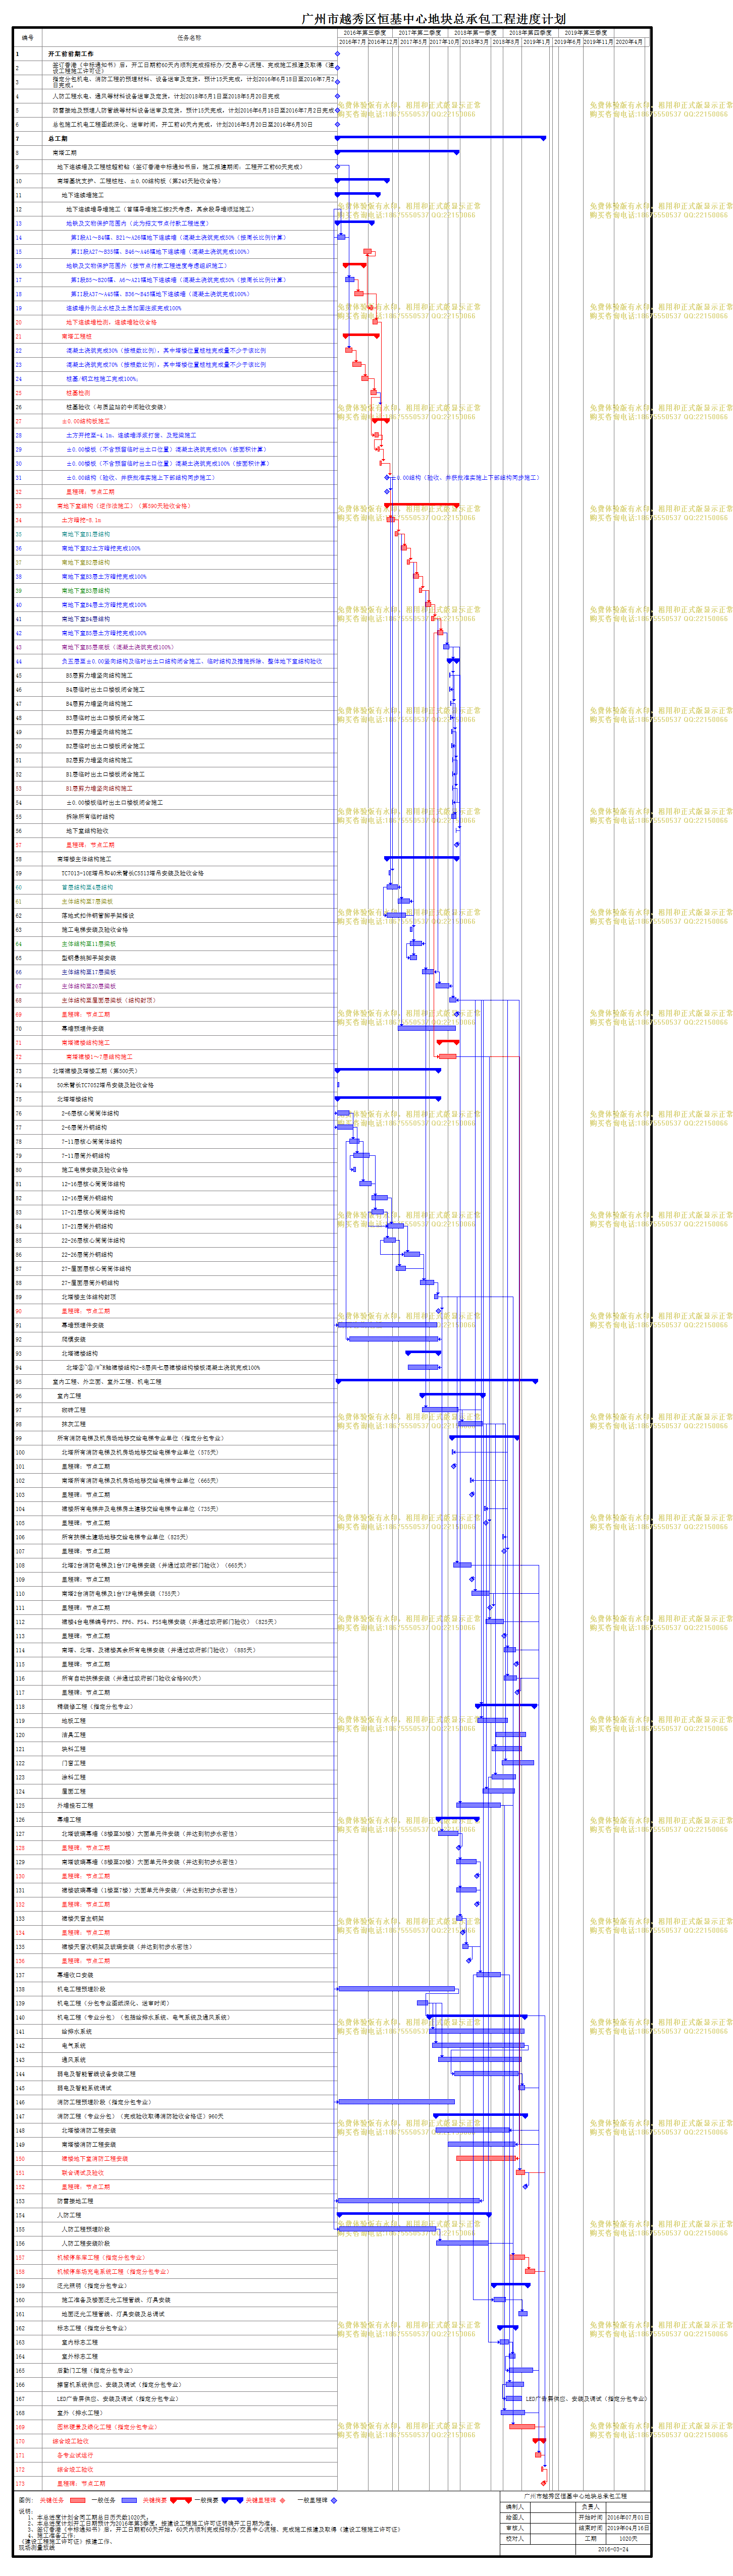Select row 142 电气系统
The image size is (733, 2576).
pos(175,2046)
